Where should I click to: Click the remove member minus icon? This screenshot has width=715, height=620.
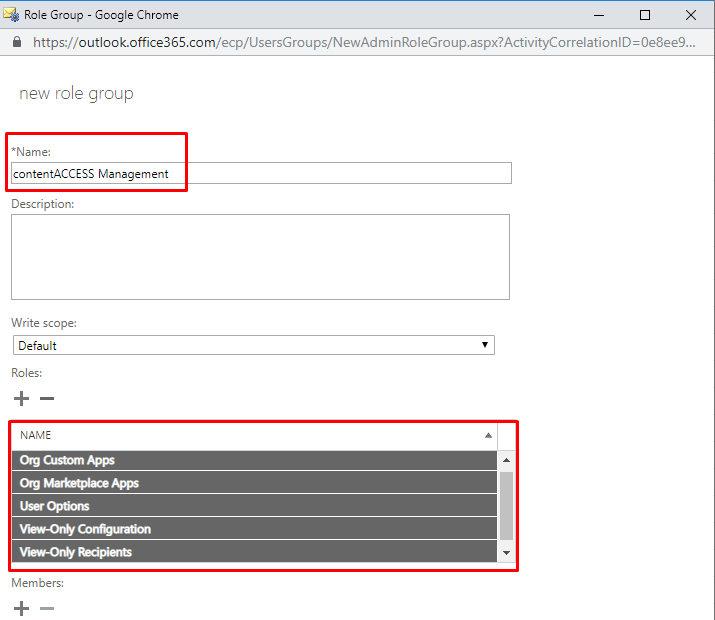46,608
